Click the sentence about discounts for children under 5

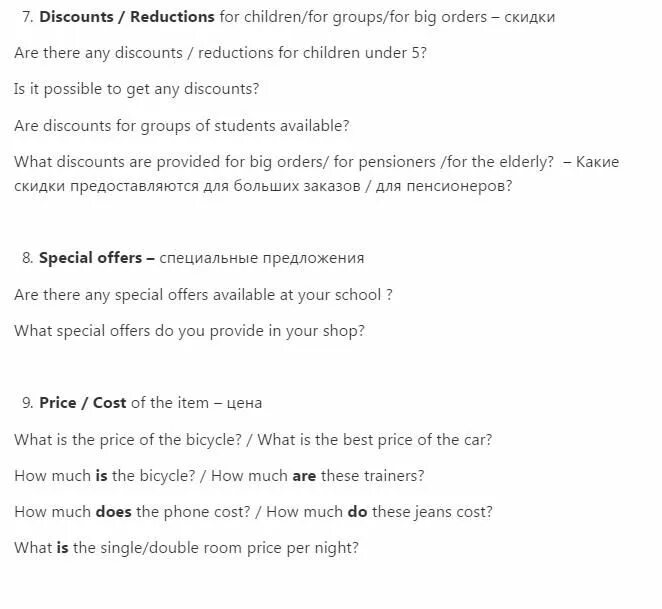pos(220,53)
